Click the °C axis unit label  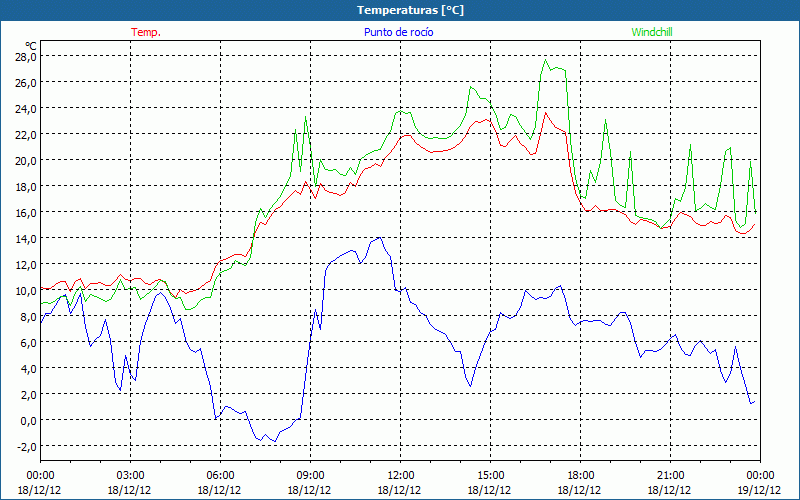click(x=31, y=45)
